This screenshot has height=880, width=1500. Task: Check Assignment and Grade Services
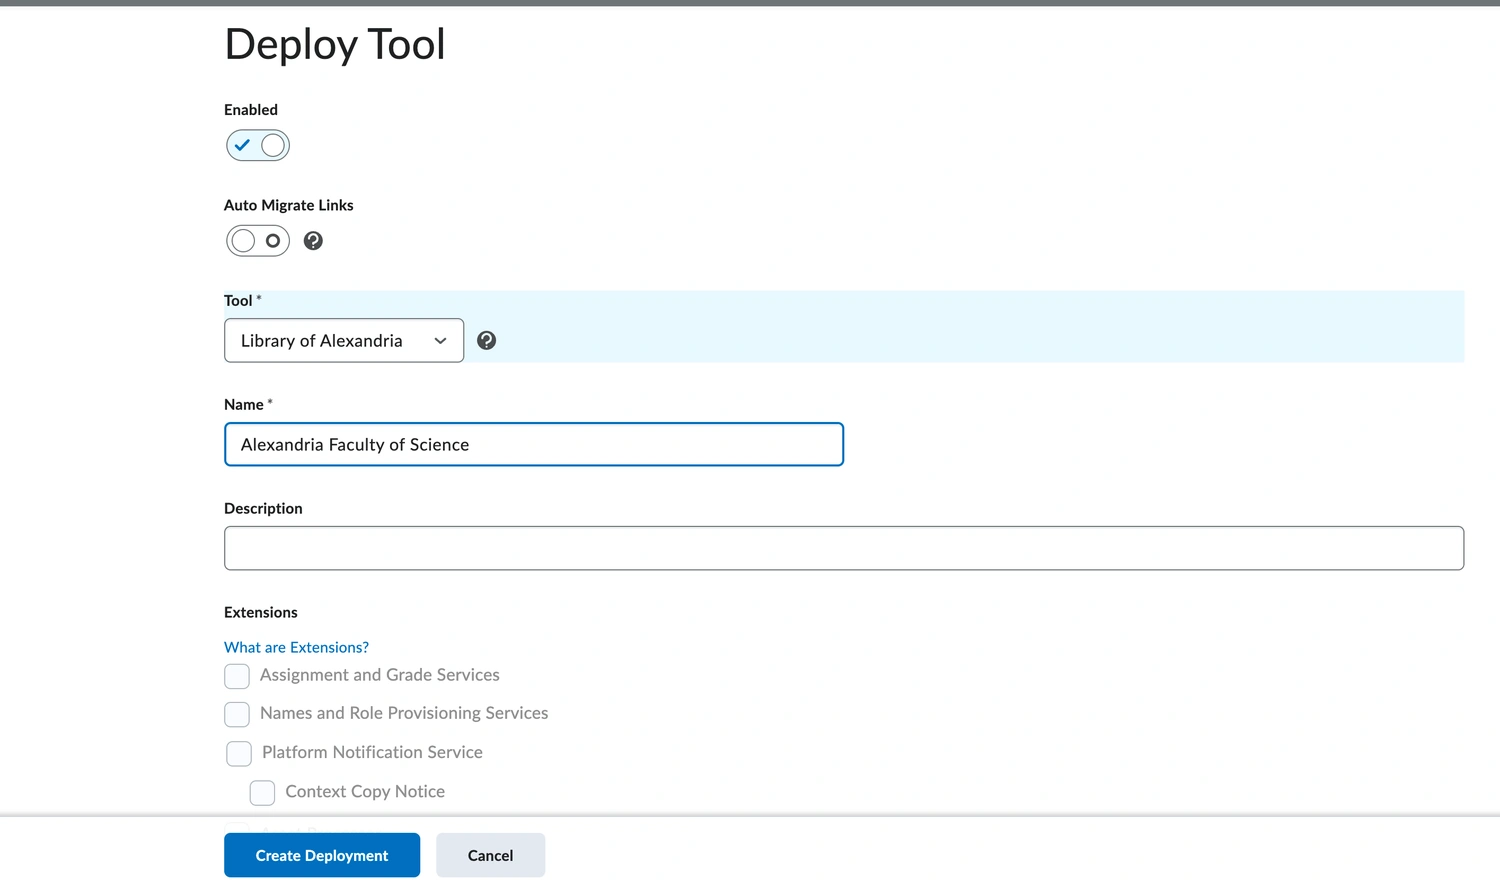click(x=237, y=677)
